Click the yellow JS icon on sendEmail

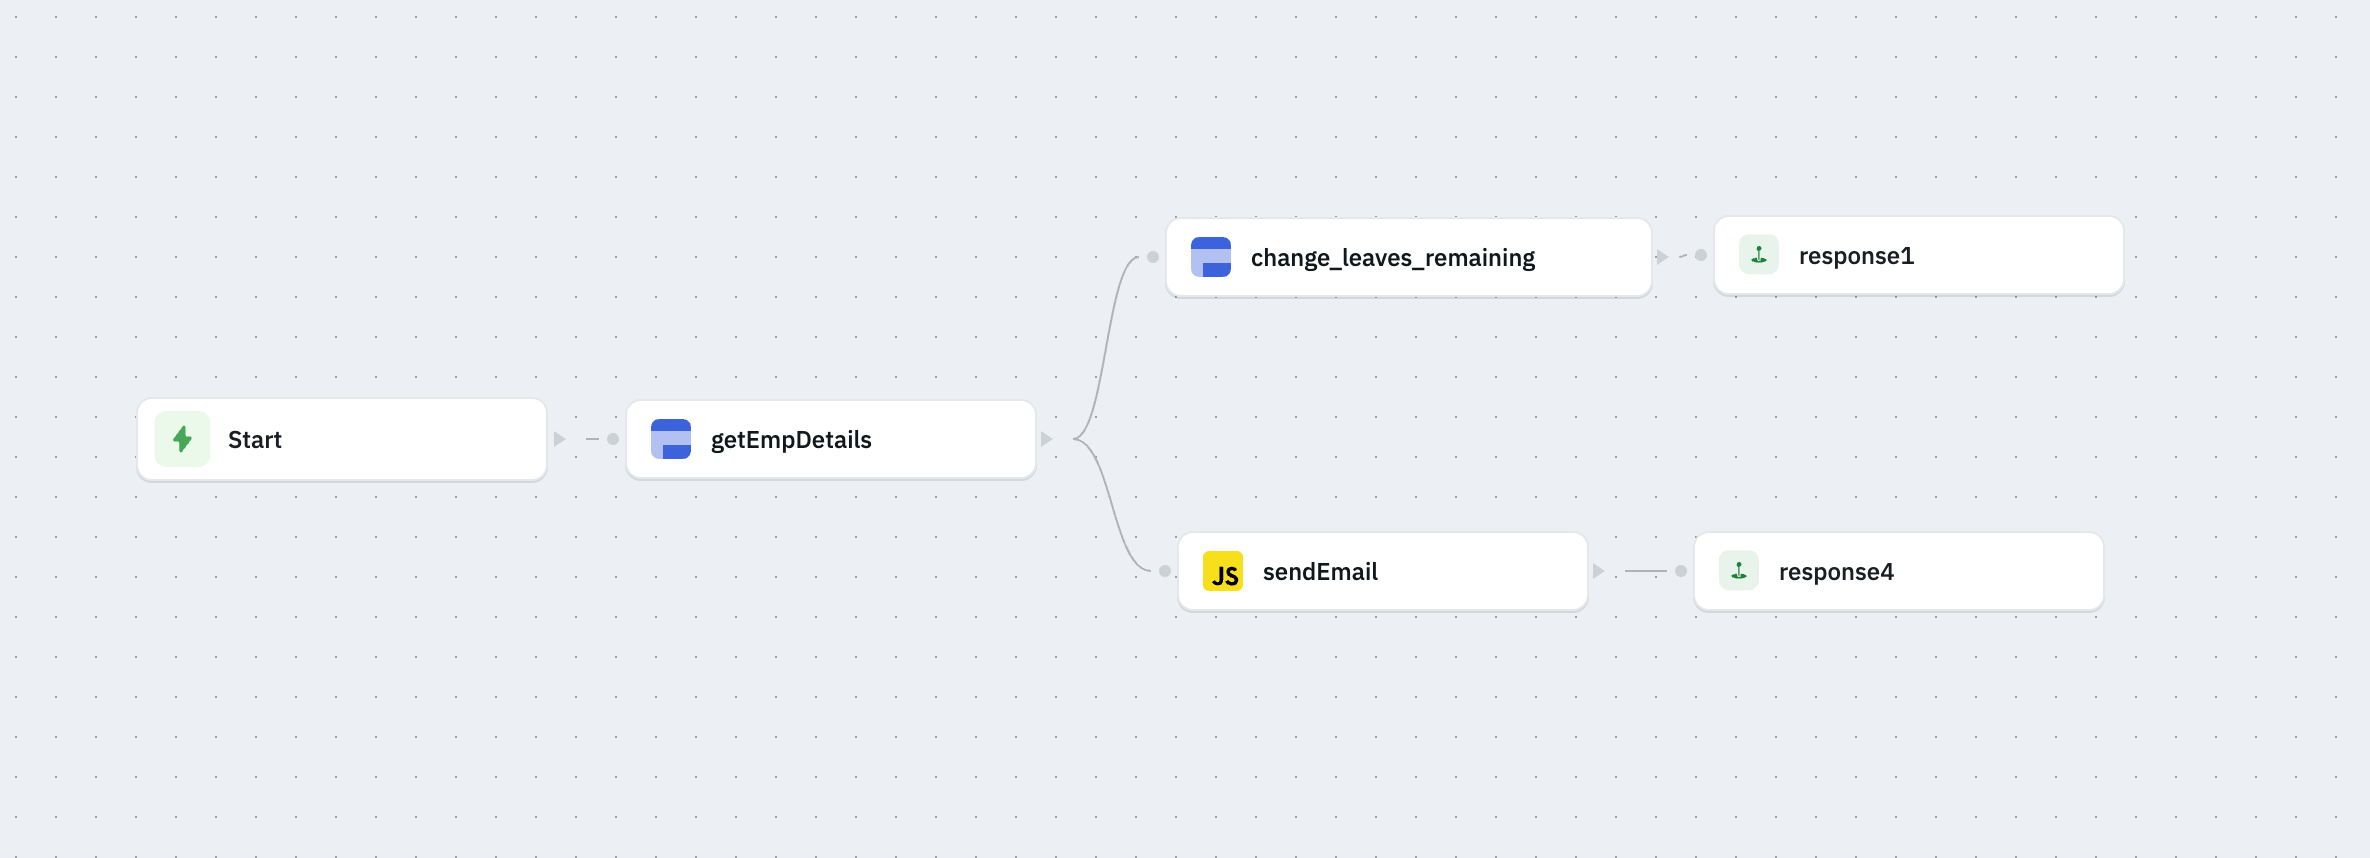tap(1222, 572)
